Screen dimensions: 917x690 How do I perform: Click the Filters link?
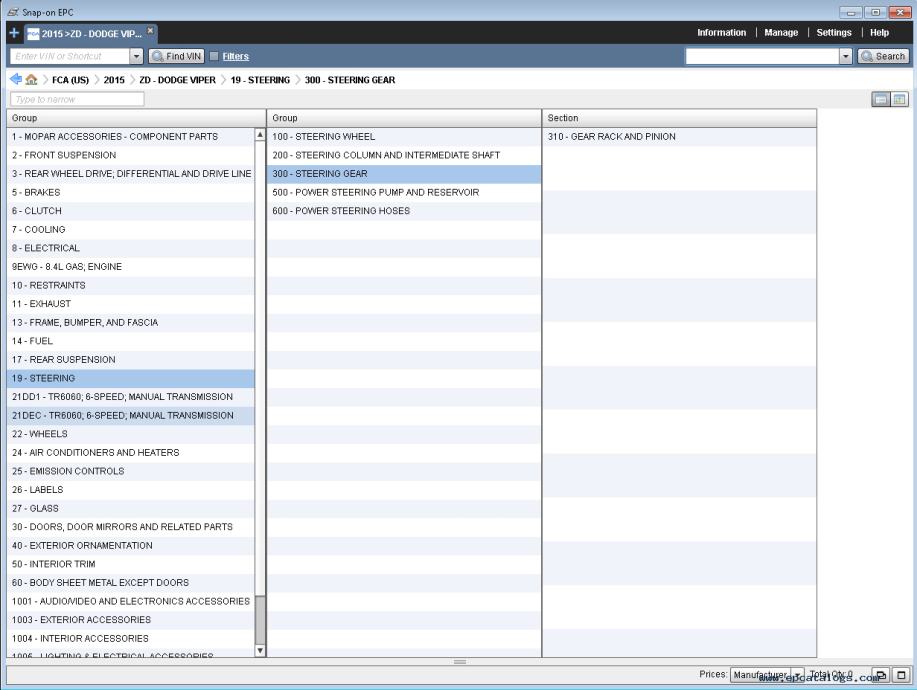click(236, 57)
